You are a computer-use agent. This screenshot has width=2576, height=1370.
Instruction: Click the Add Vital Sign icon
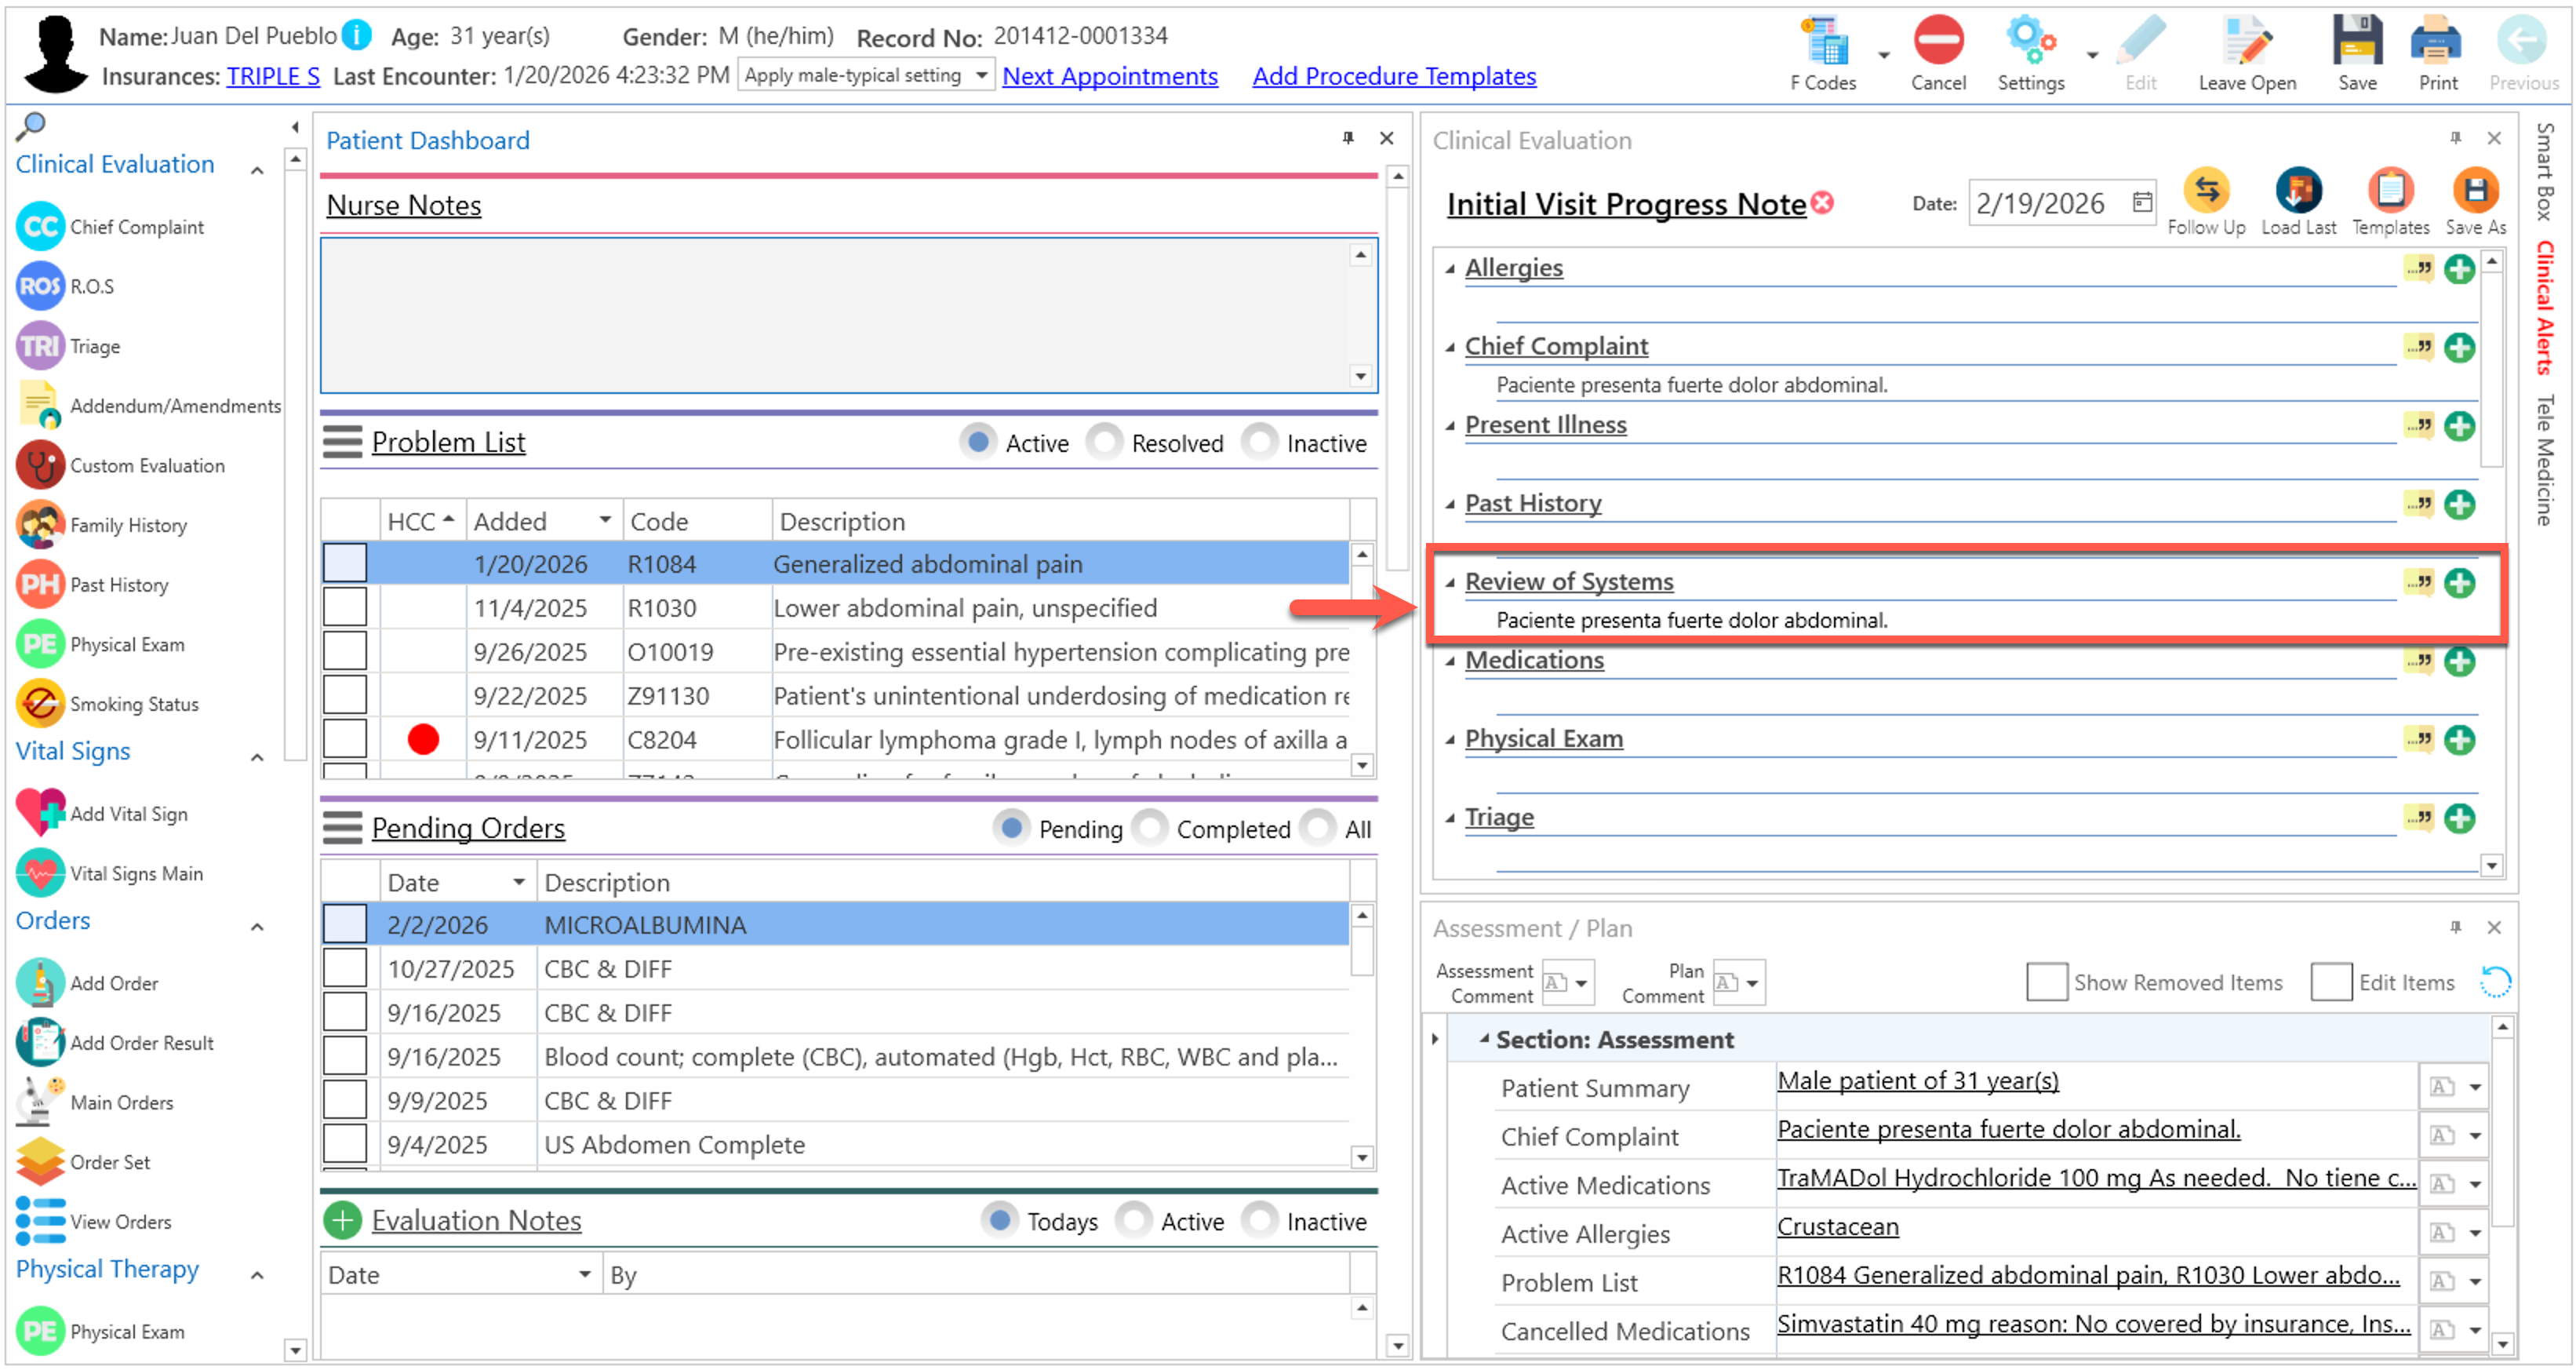[40, 813]
